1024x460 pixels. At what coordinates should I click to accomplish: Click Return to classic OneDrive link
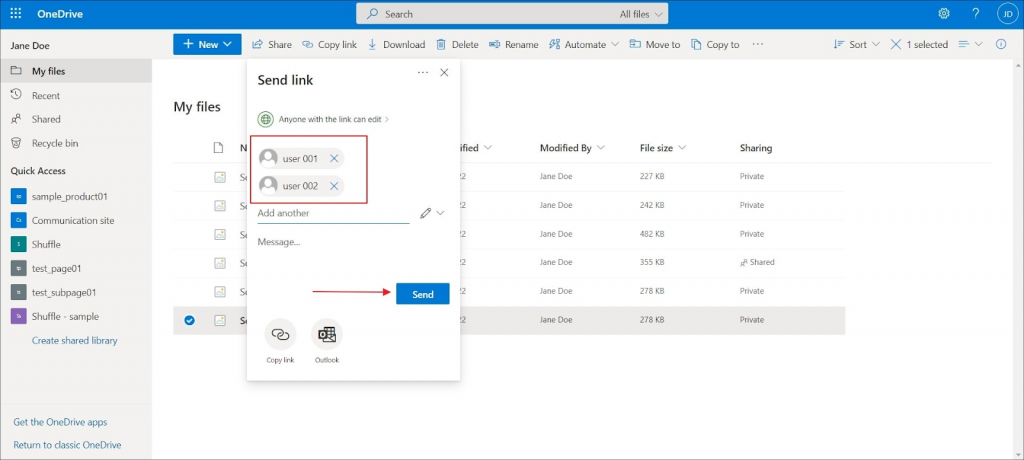pyautogui.click(x=68, y=445)
